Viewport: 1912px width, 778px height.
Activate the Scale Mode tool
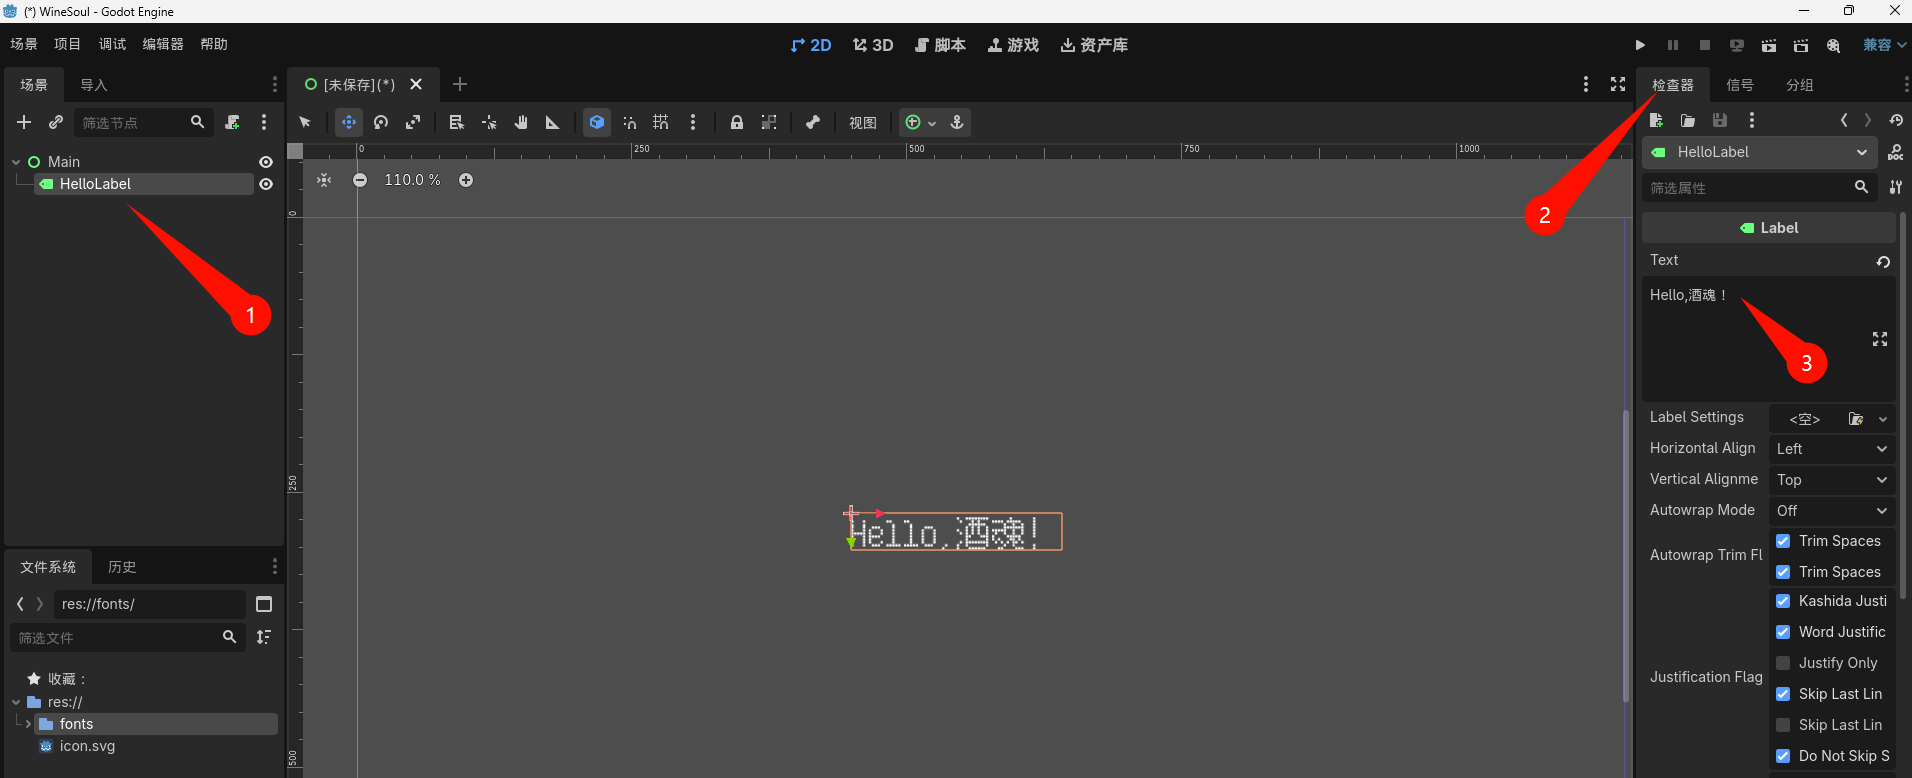point(413,122)
